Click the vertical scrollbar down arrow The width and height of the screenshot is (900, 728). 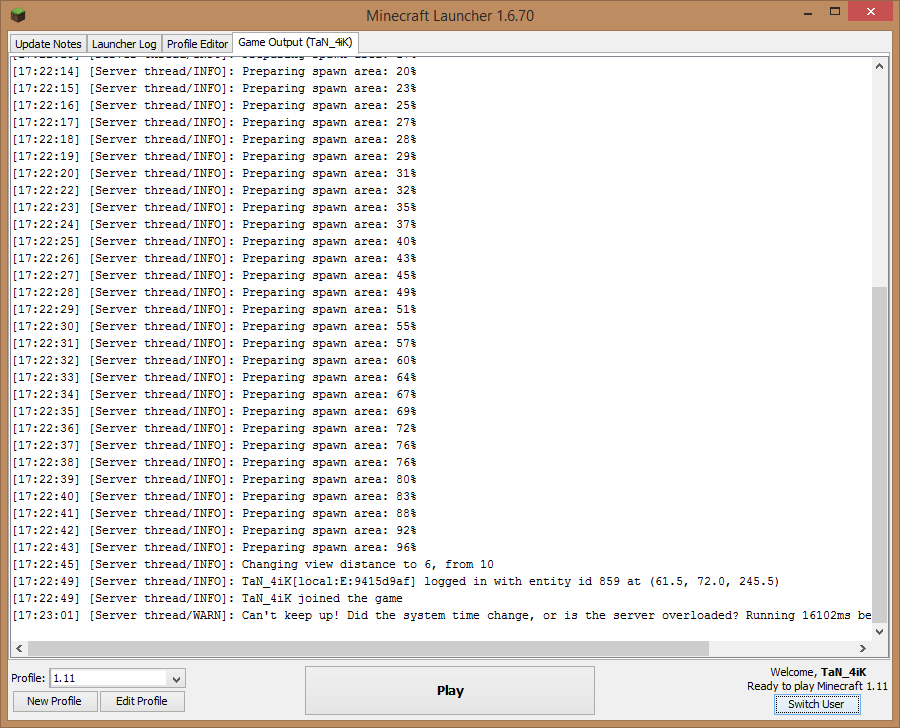(879, 632)
